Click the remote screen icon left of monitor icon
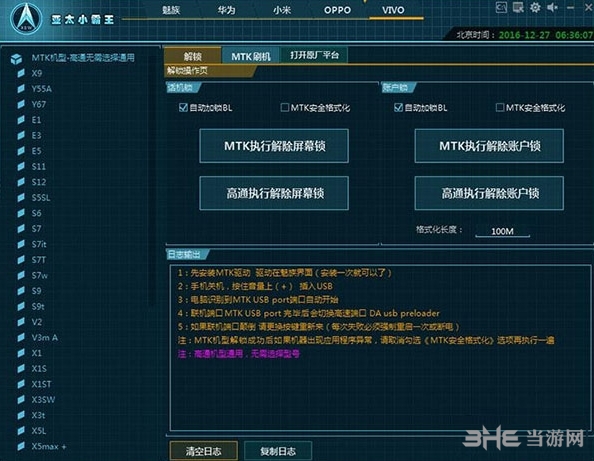The width and height of the screenshot is (594, 461). point(501,7)
